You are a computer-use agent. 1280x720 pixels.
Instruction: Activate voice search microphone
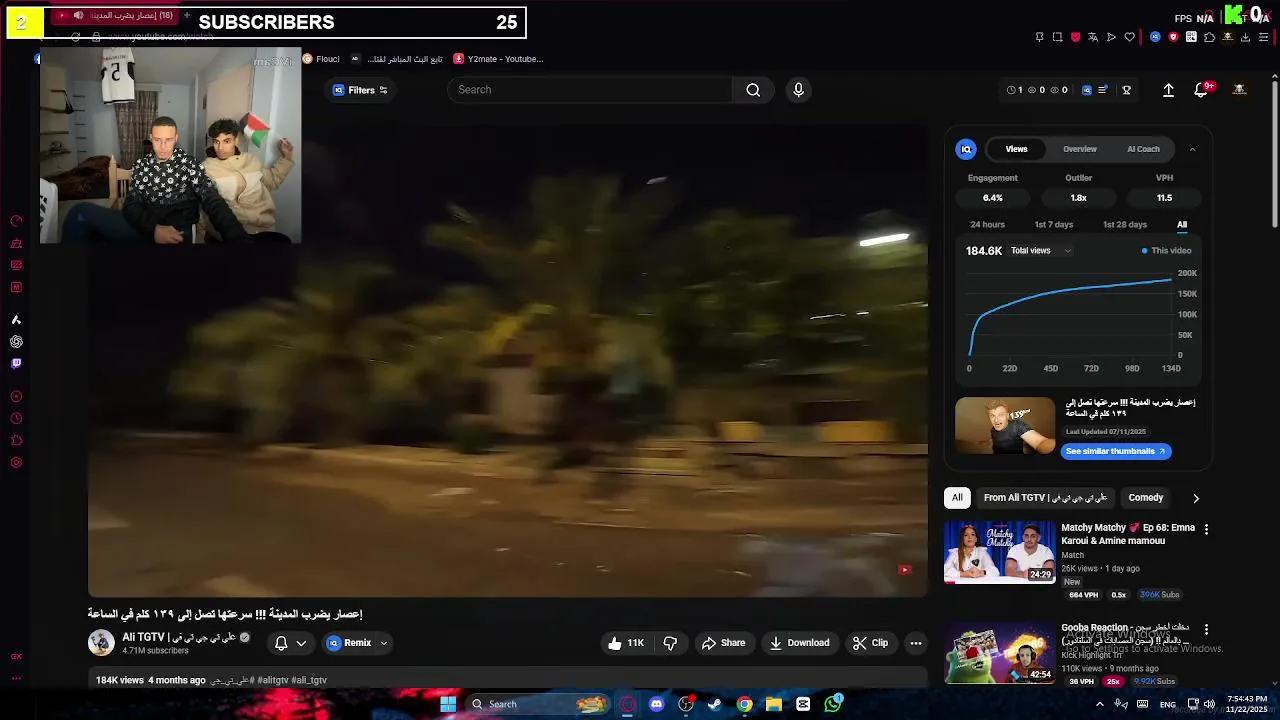click(x=798, y=90)
